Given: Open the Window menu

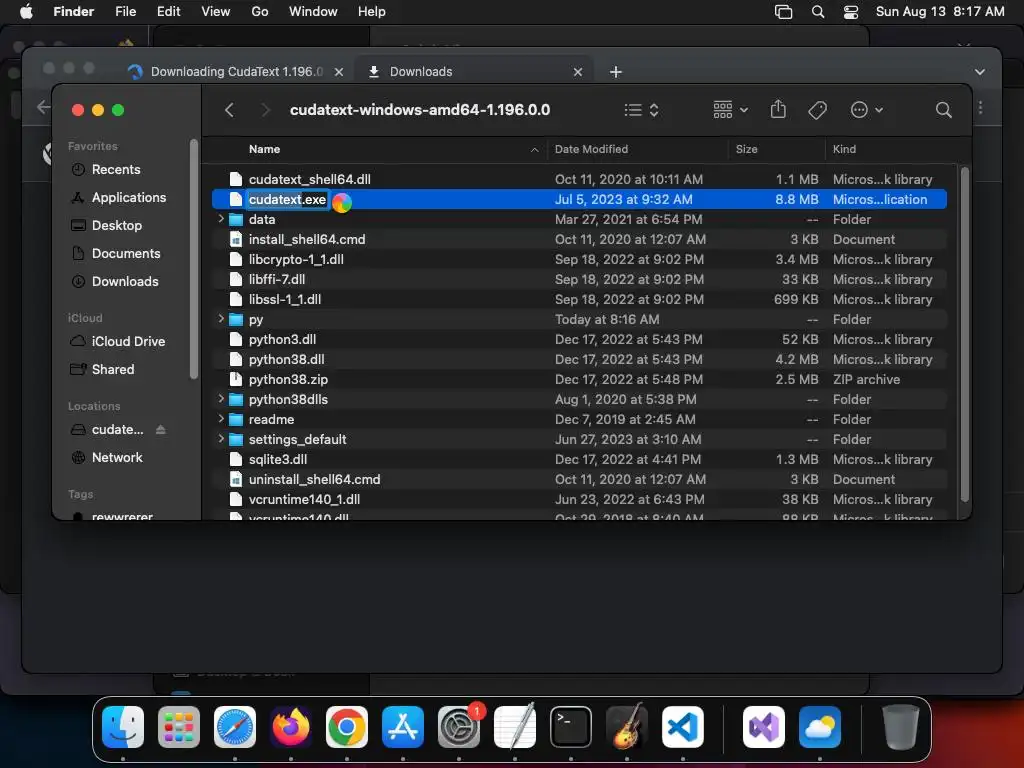Looking at the screenshot, I should coord(313,12).
